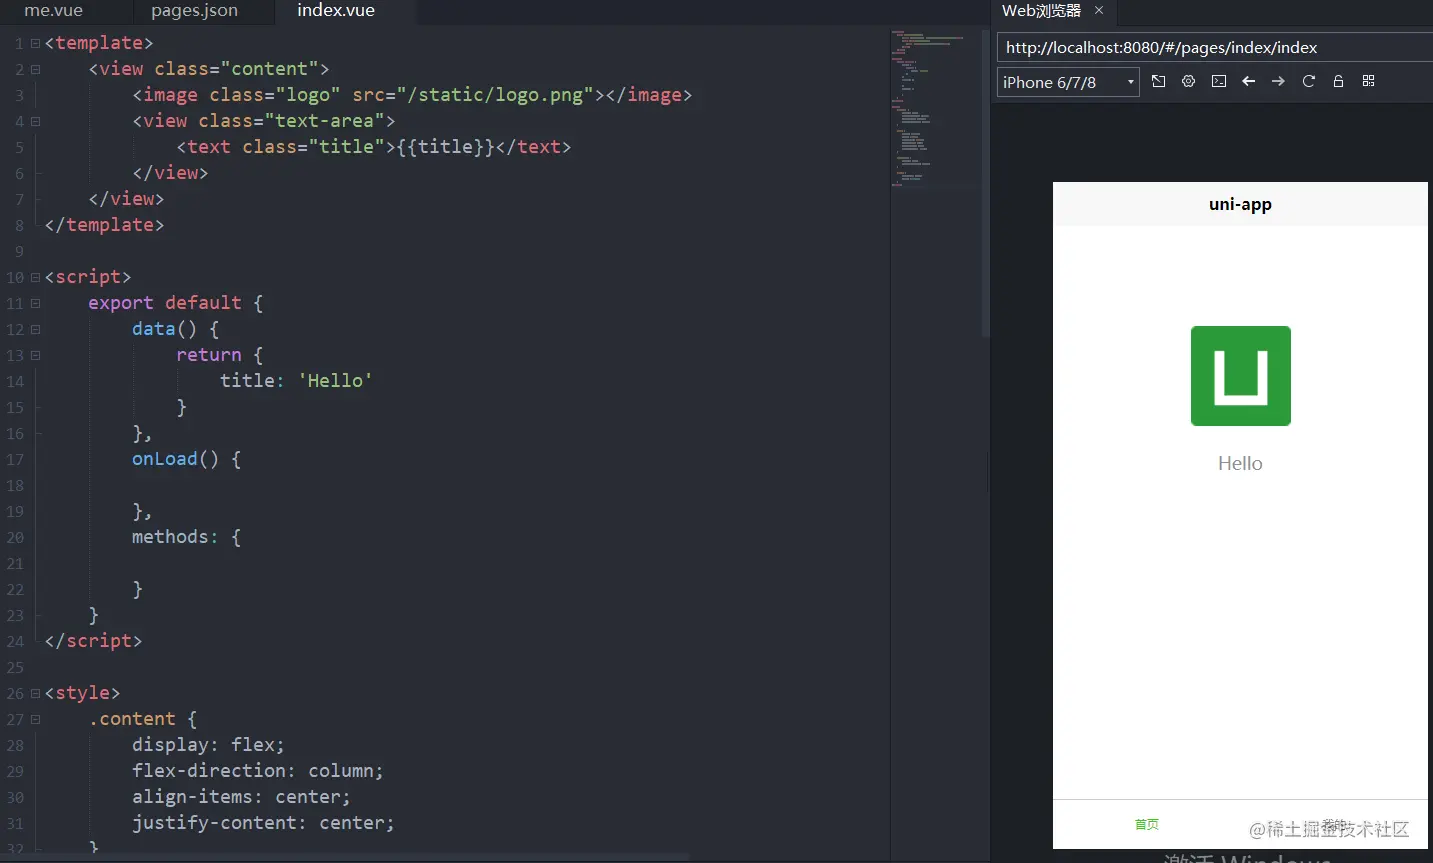Image resolution: width=1433 pixels, height=863 pixels.
Task: Open the browser console devtools icon
Action: click(1218, 81)
